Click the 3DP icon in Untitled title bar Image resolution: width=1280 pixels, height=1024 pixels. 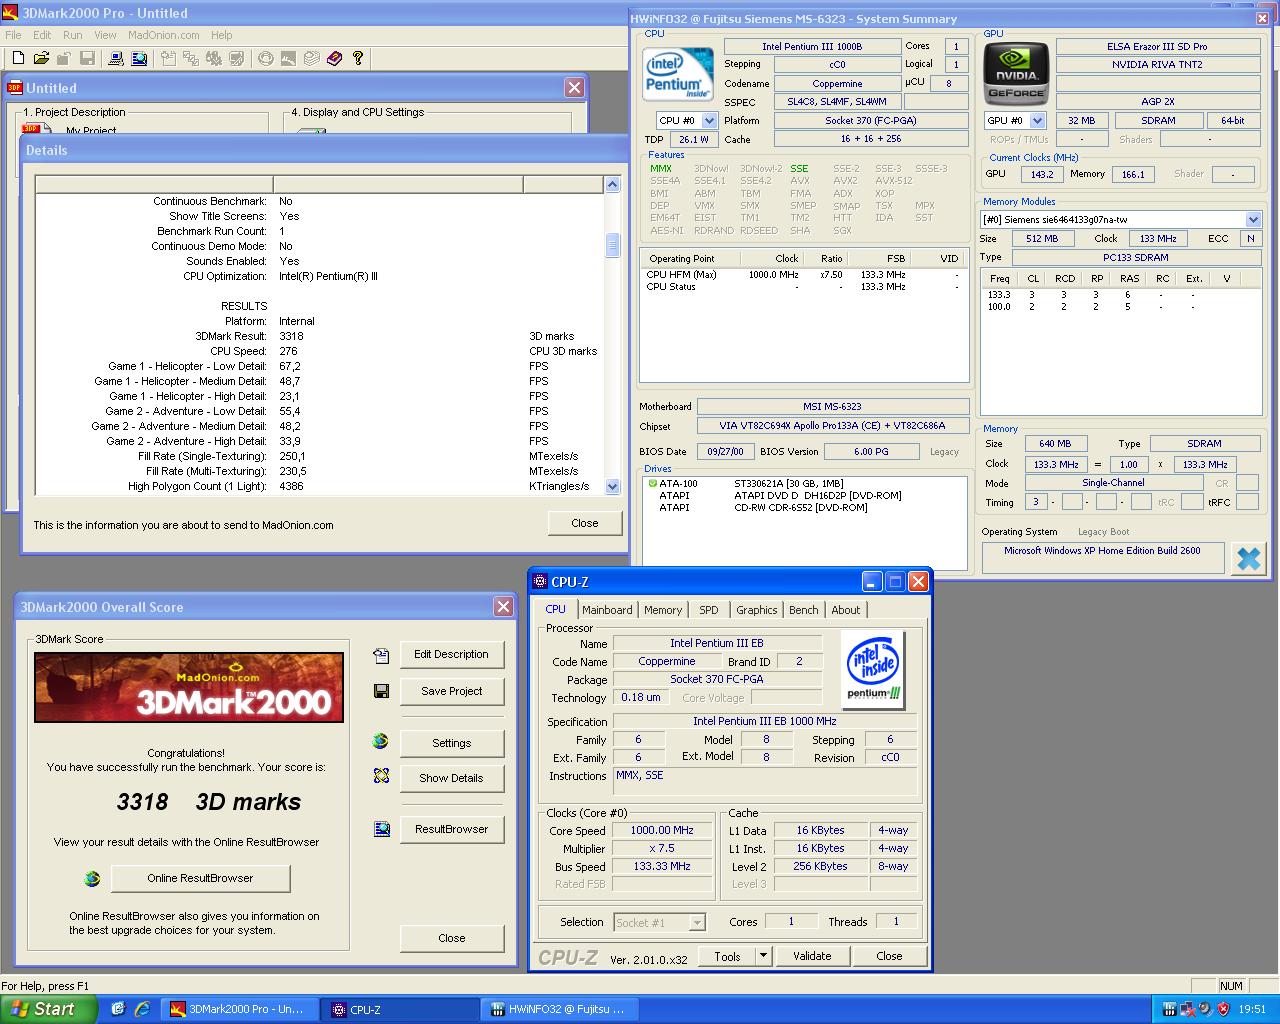(x=15, y=88)
